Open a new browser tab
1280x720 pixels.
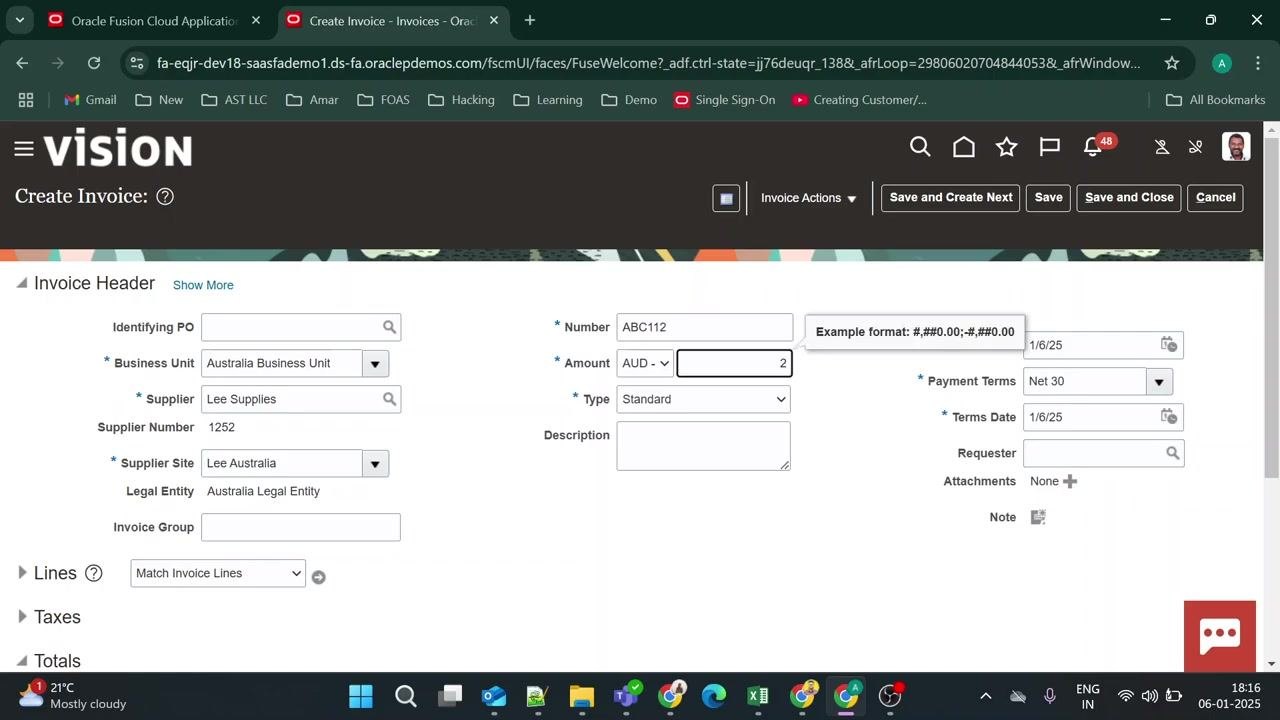[530, 20]
